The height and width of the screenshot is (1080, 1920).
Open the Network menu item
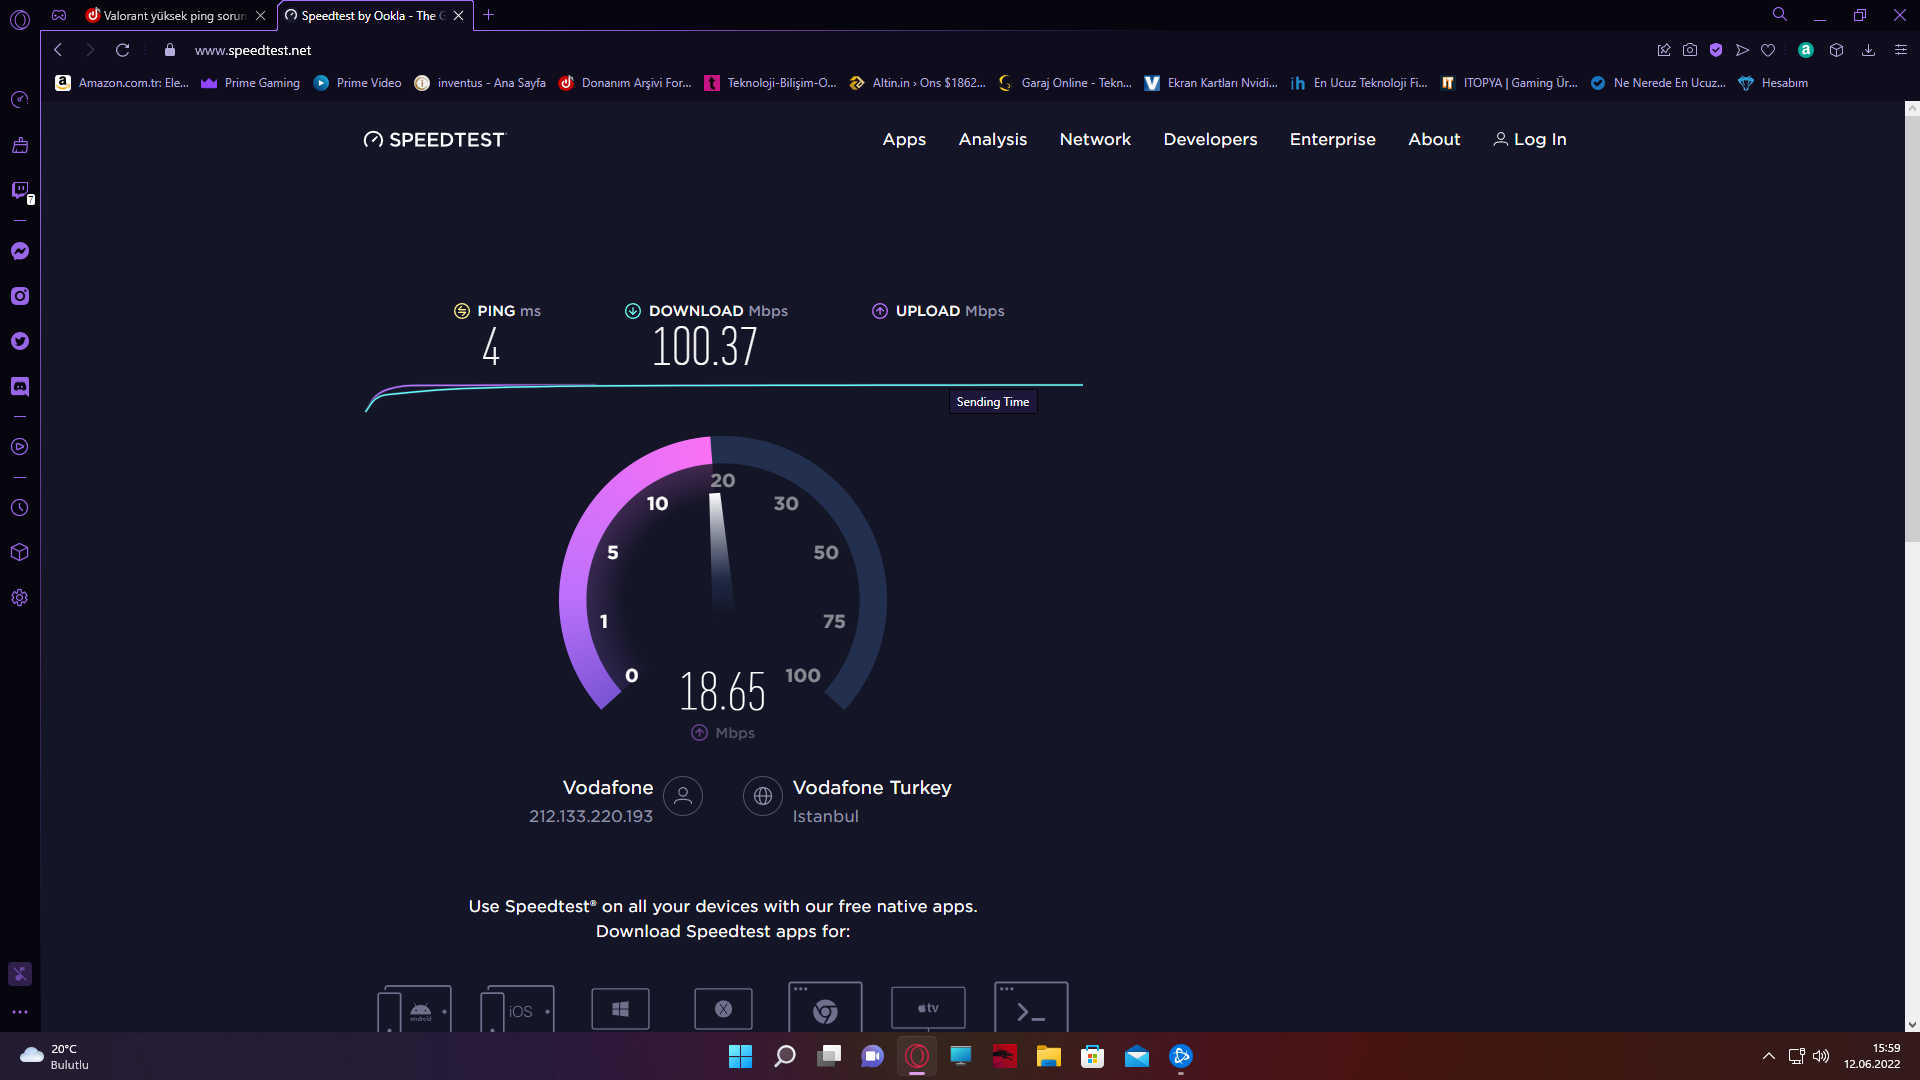1095,139
